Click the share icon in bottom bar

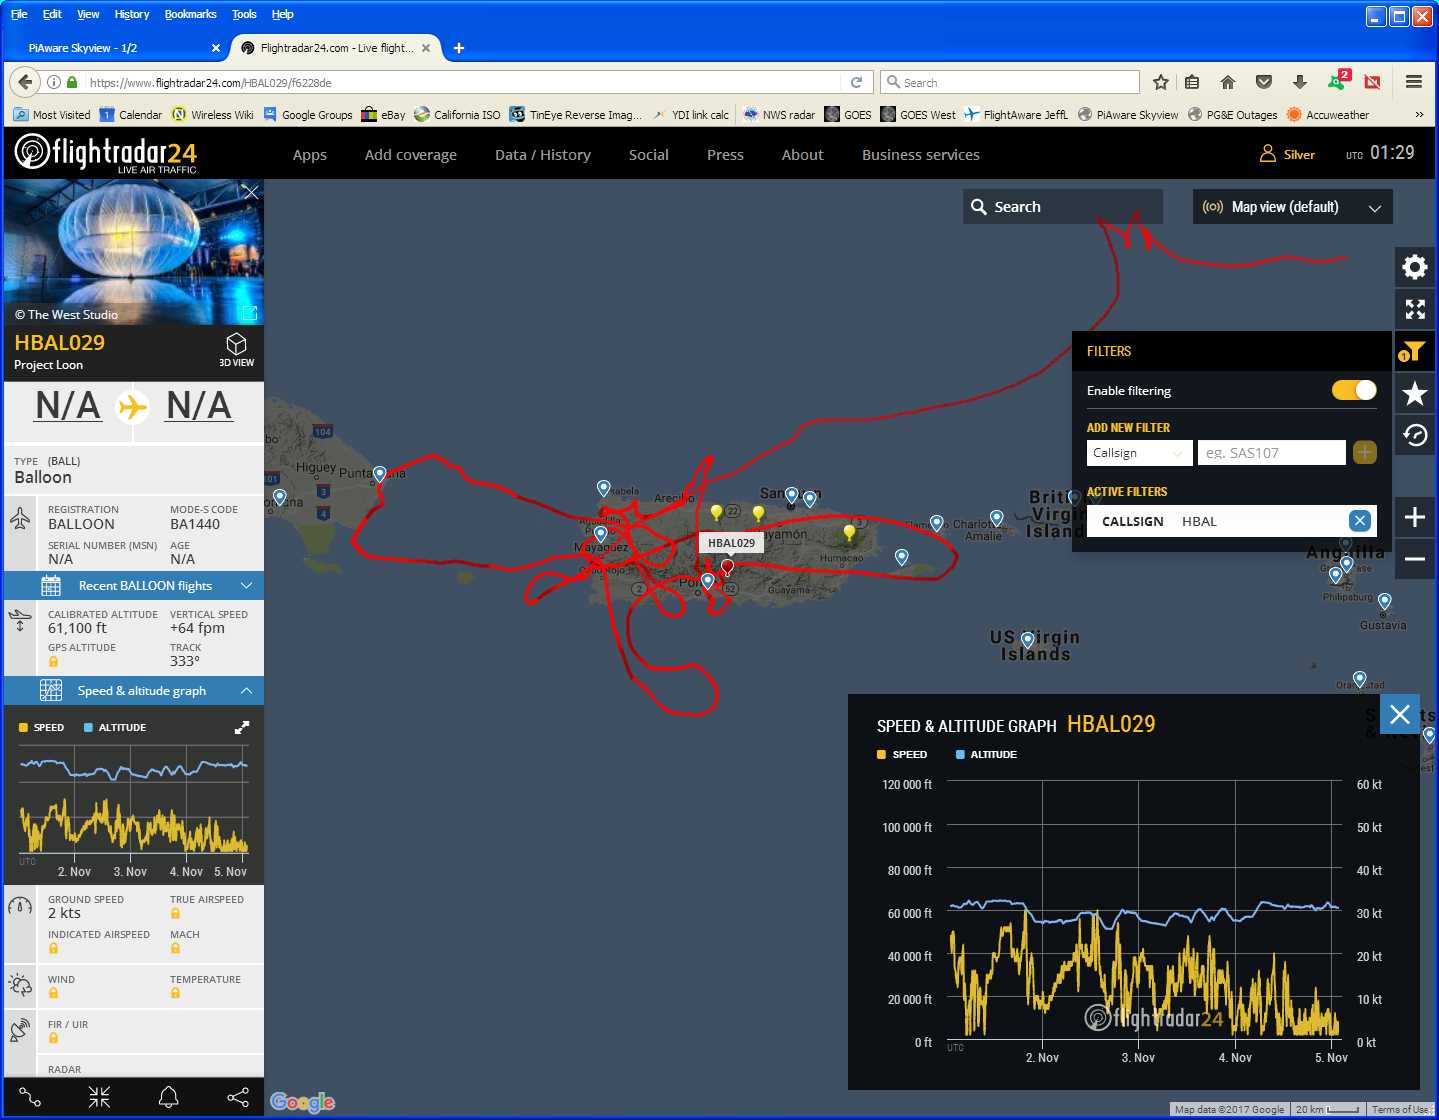pyautogui.click(x=238, y=1097)
